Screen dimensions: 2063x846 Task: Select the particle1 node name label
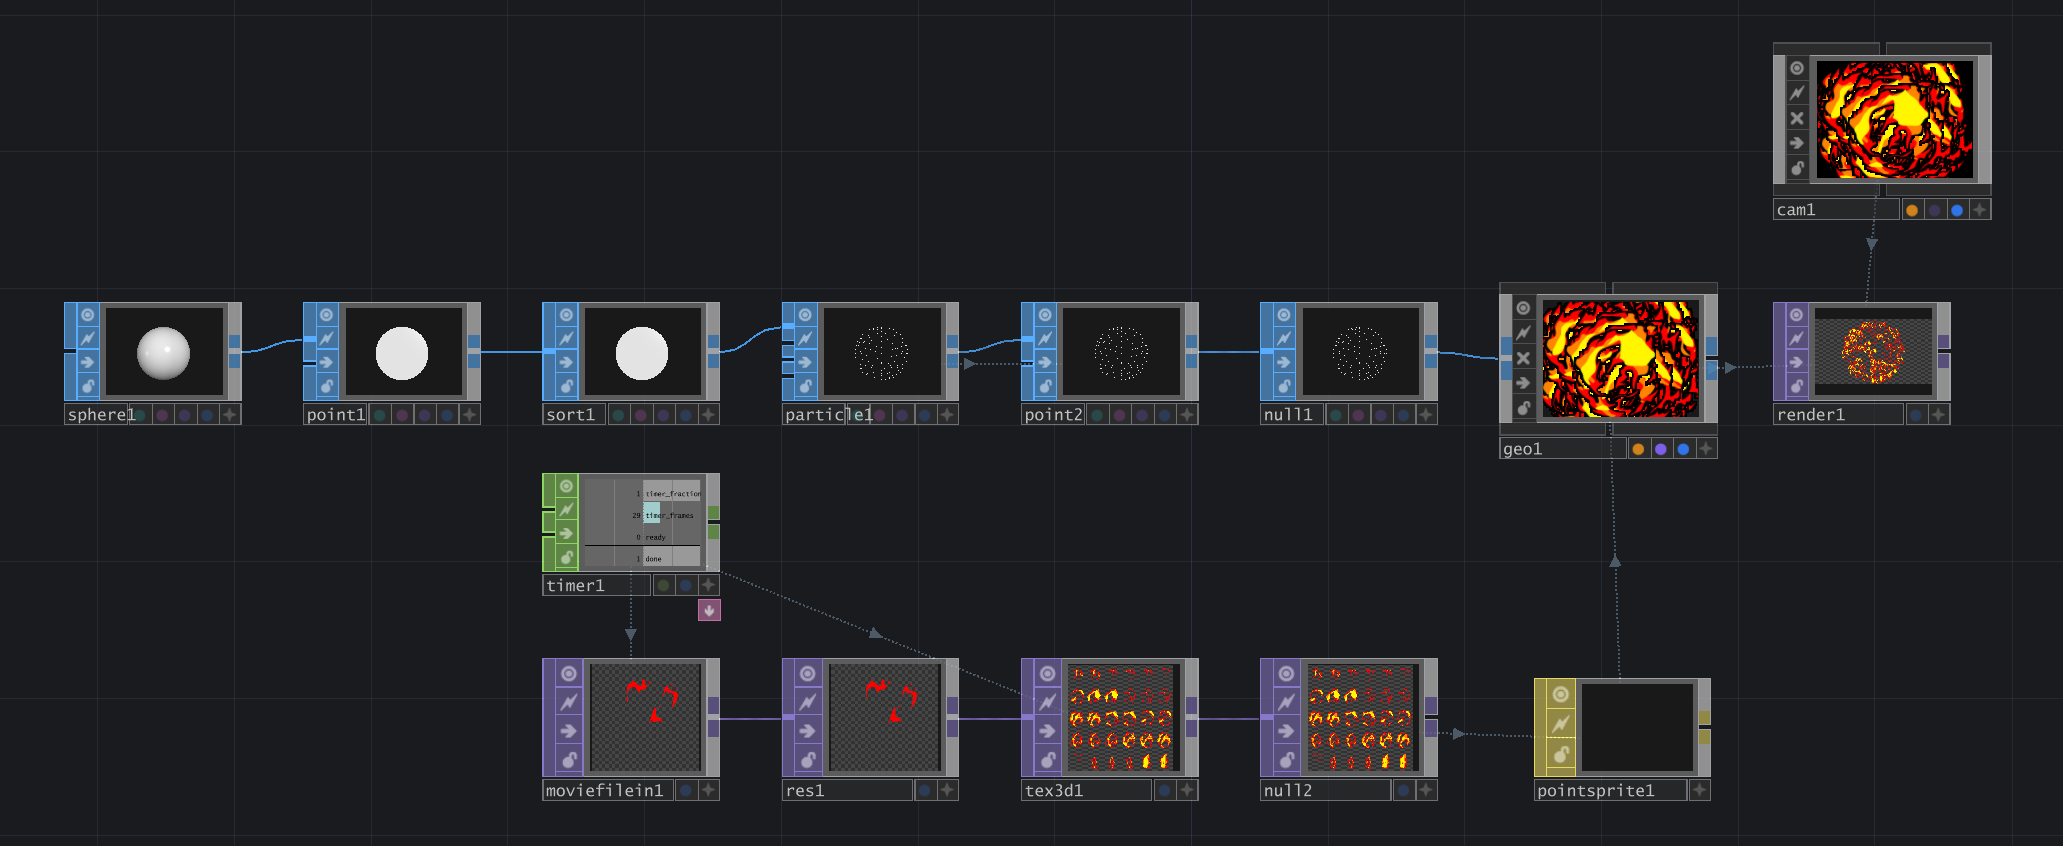(828, 414)
